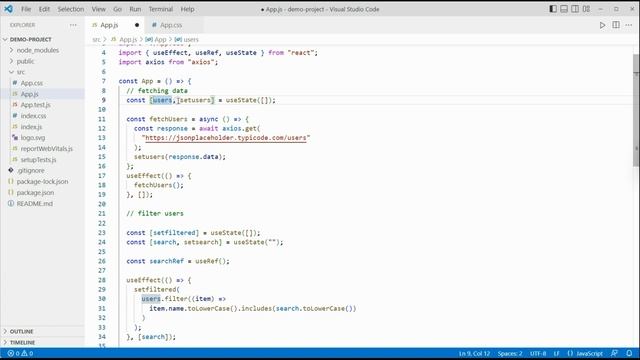Click the errors and warnings status
The width and height of the screenshot is (640, 360).
point(20,353)
